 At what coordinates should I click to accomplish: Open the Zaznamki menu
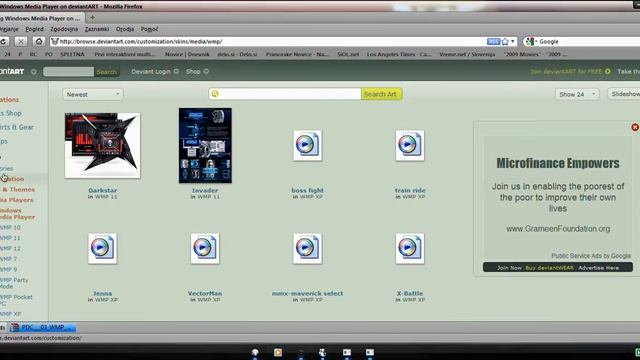tap(97, 29)
